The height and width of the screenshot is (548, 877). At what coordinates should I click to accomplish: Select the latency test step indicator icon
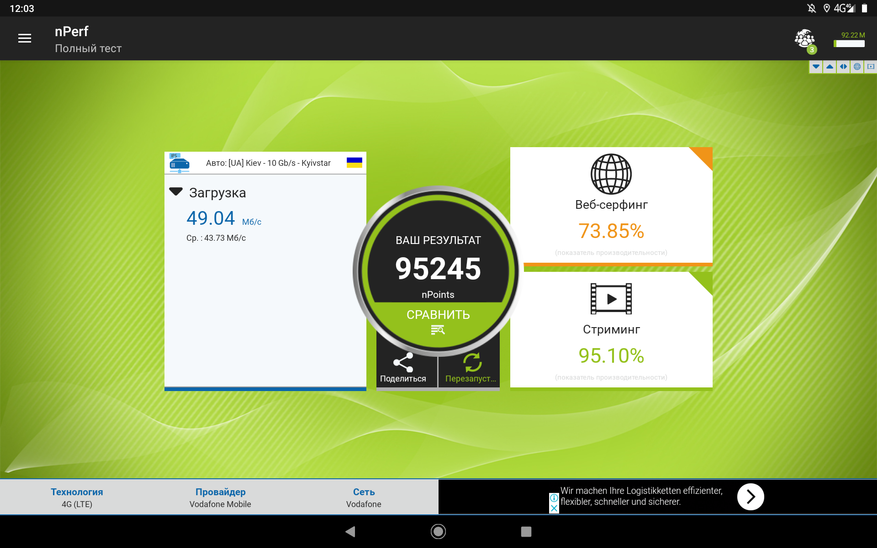[843, 67]
